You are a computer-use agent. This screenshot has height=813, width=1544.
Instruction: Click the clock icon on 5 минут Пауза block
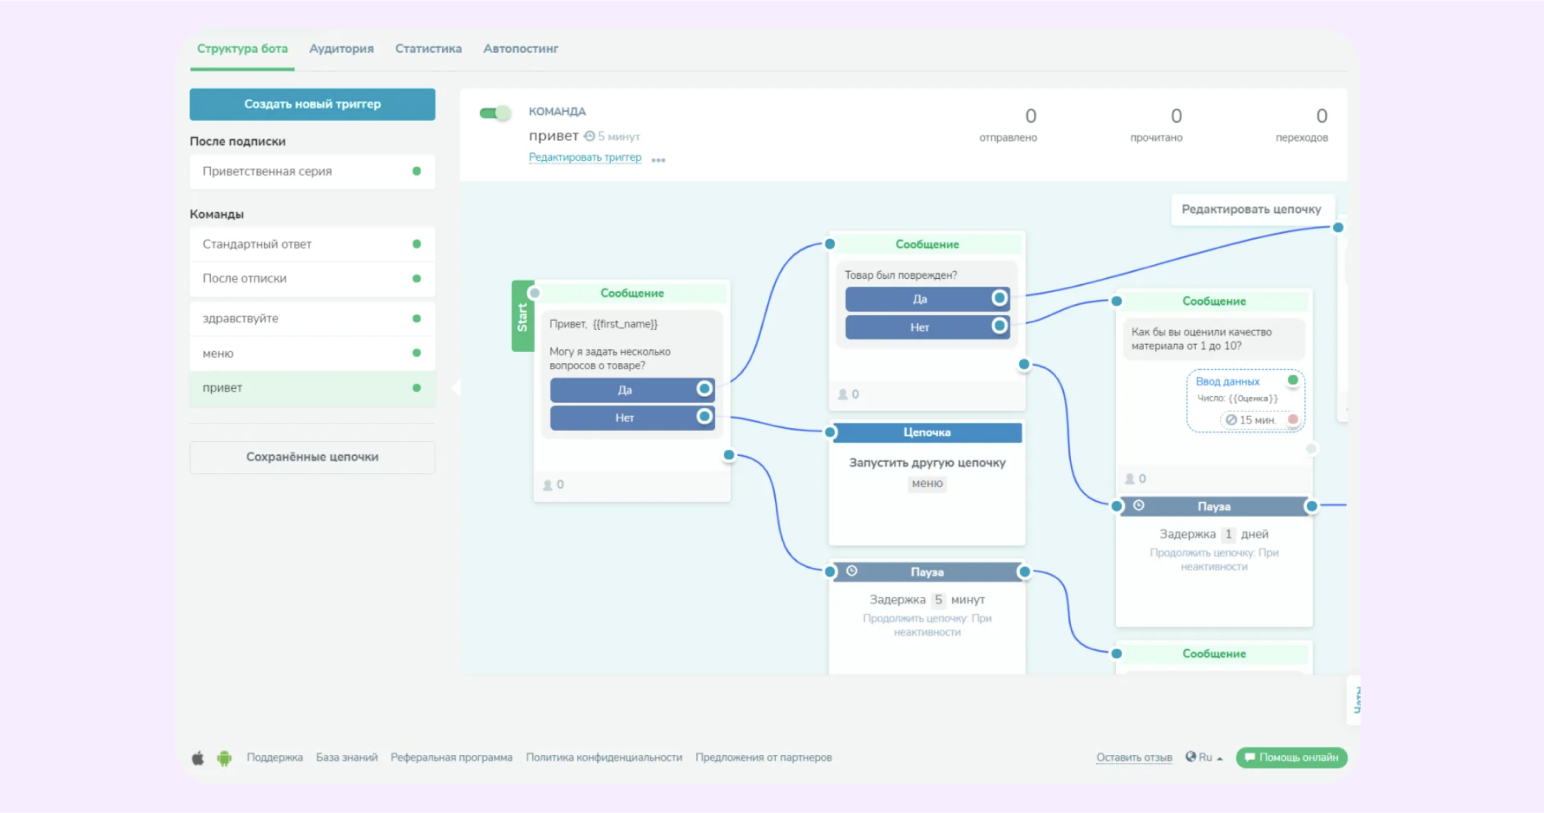click(x=852, y=571)
